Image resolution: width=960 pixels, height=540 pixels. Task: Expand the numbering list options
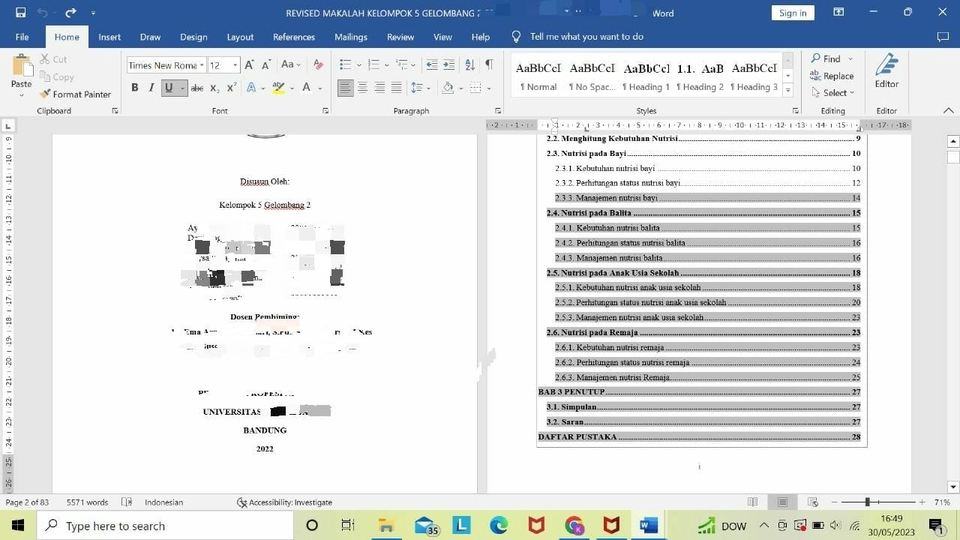click(387, 65)
